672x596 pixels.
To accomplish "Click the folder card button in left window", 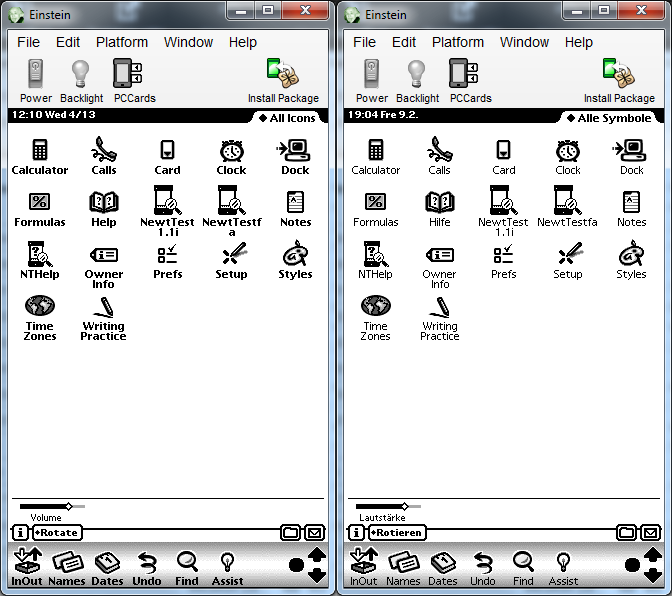I will pos(291,533).
